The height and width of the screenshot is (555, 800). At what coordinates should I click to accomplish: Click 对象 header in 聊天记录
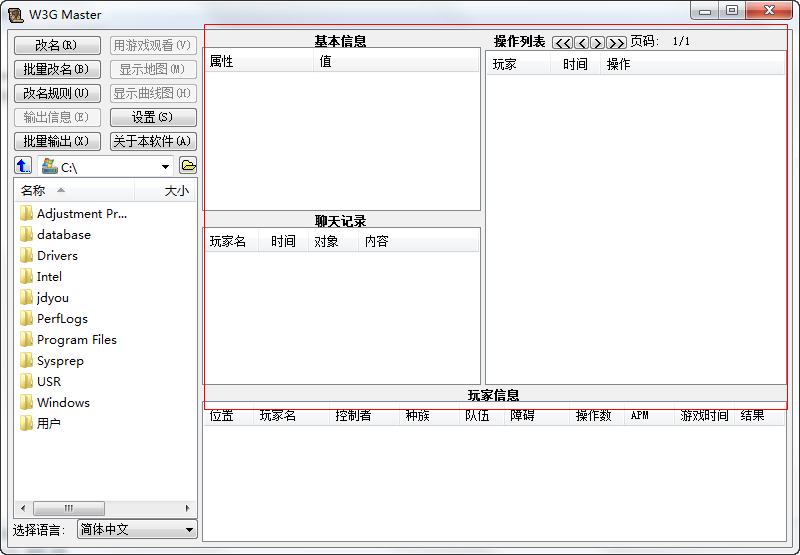click(333, 241)
